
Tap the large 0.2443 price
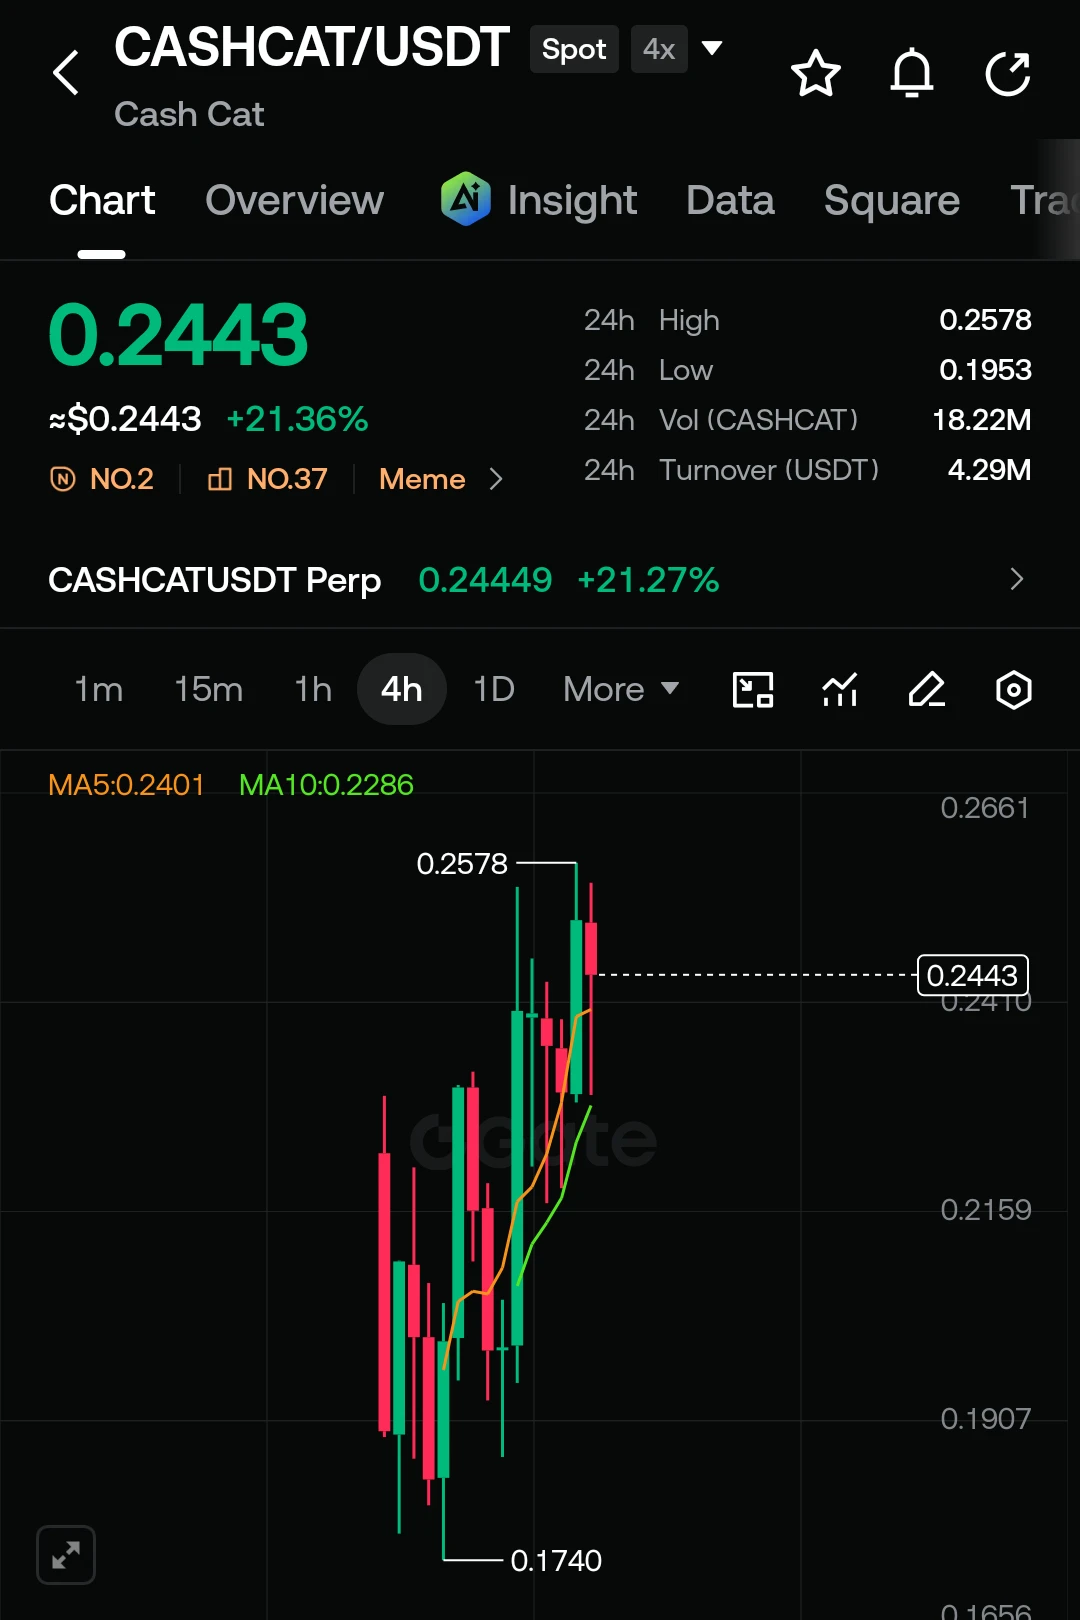tap(178, 335)
